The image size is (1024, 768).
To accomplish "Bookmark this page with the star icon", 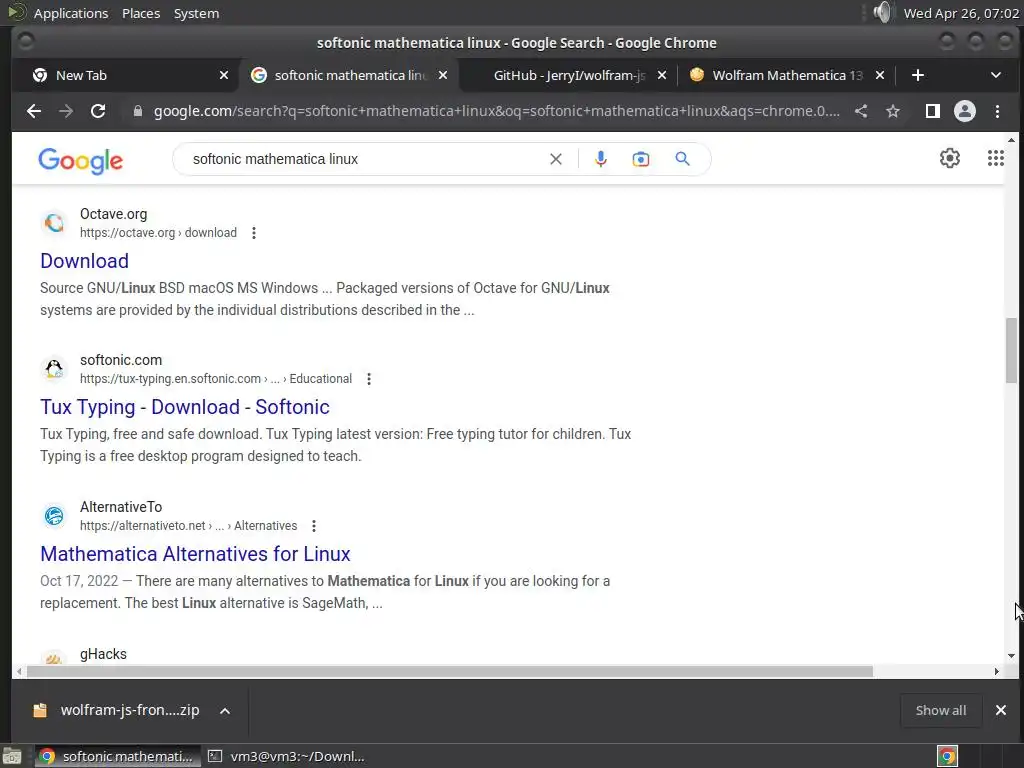I will coord(893,111).
